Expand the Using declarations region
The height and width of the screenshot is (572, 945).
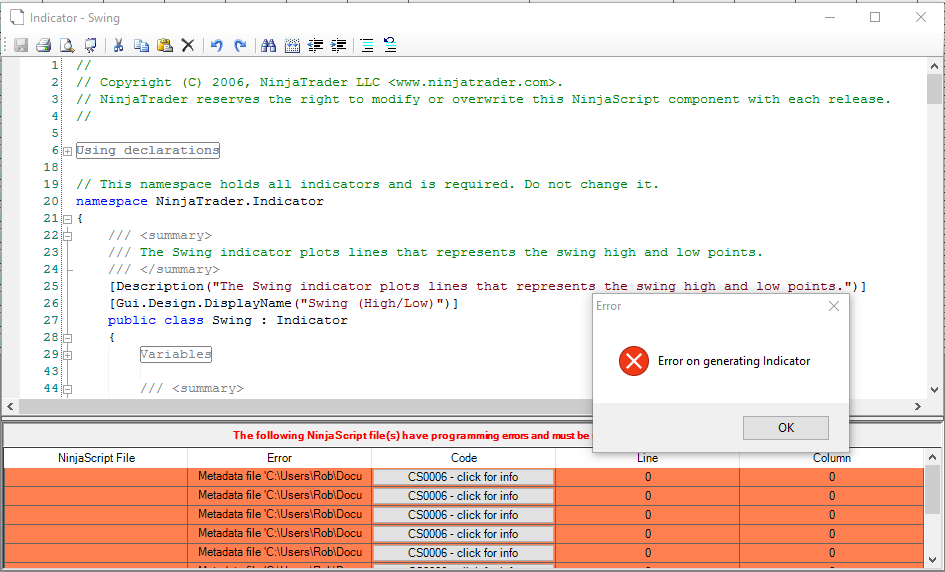click(67, 151)
